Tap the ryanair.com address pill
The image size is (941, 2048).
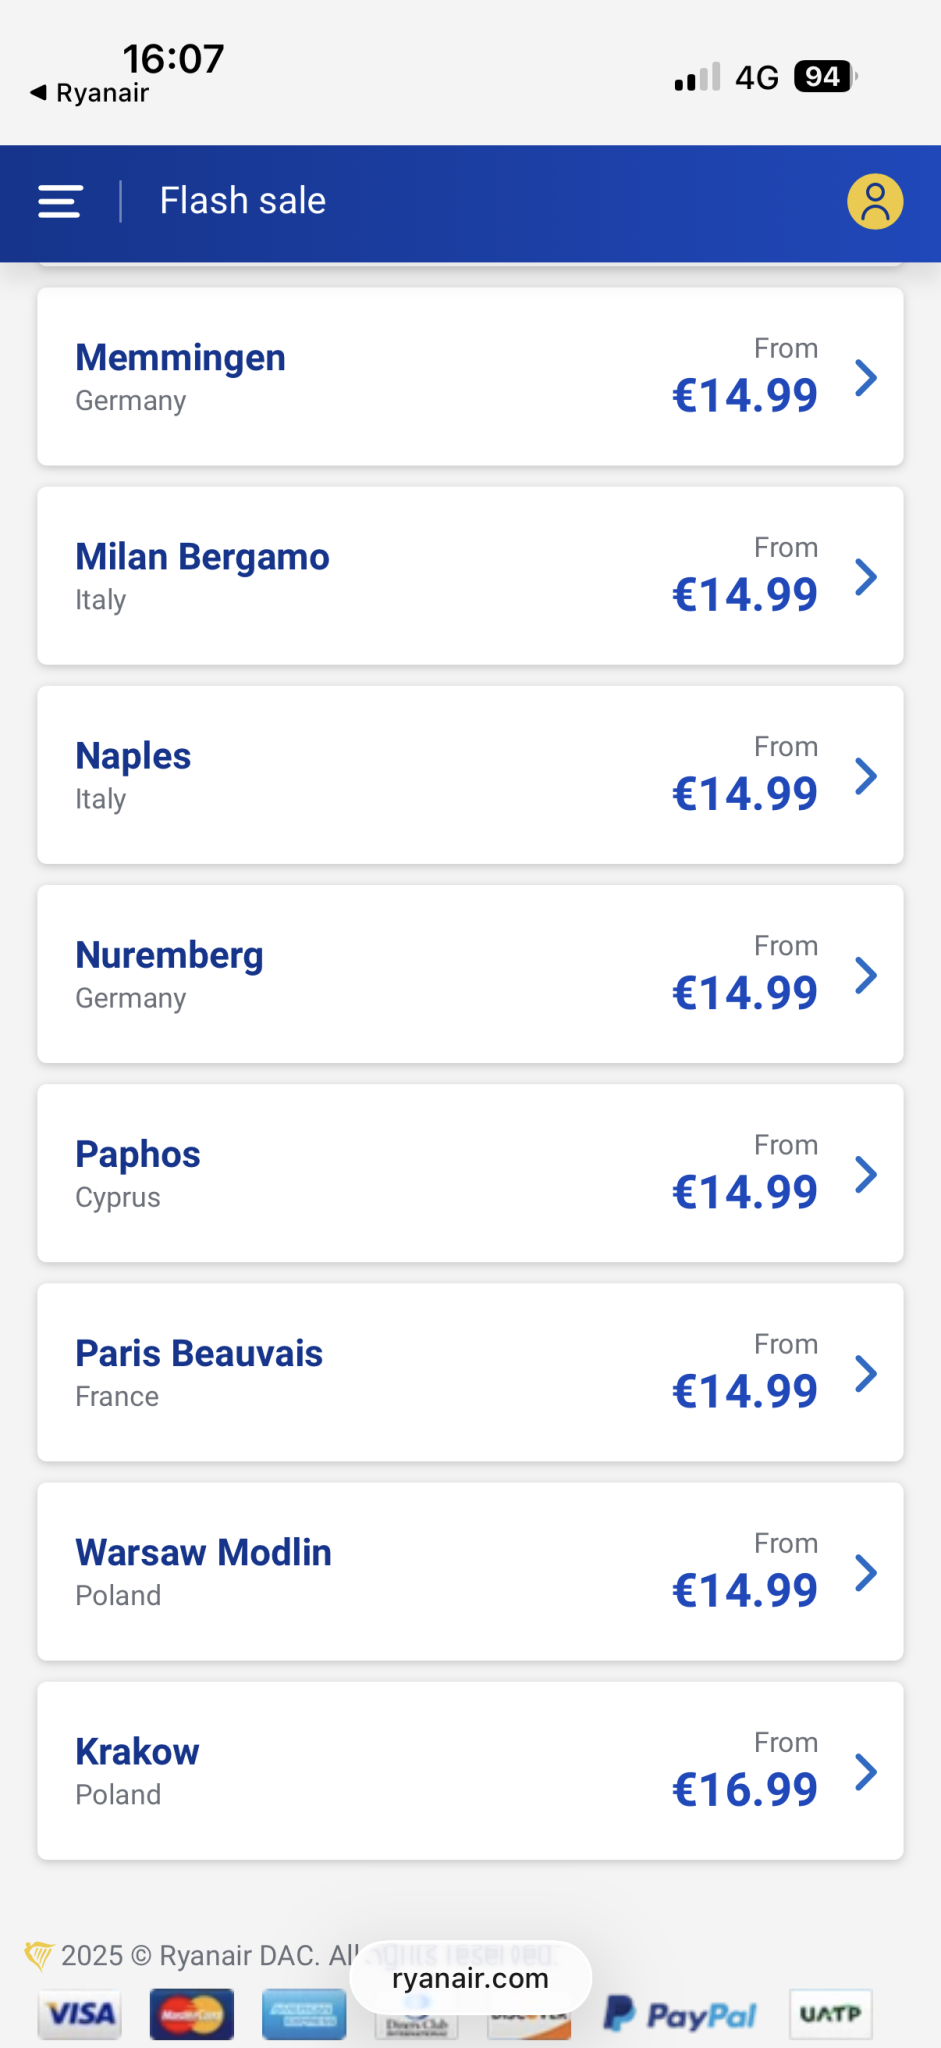(x=470, y=1979)
